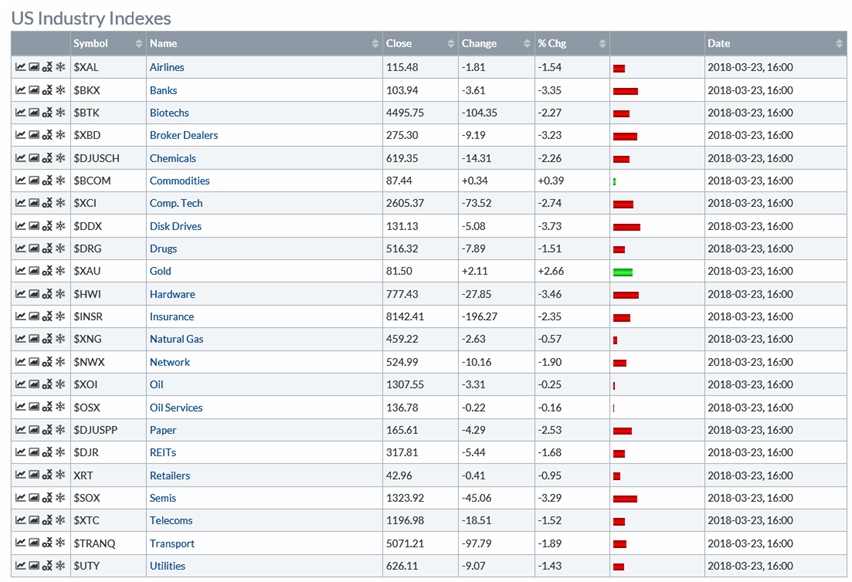This screenshot has width=852, height=582.
Task: Open the line chart icon for $DJR REITs
Action: (20, 453)
